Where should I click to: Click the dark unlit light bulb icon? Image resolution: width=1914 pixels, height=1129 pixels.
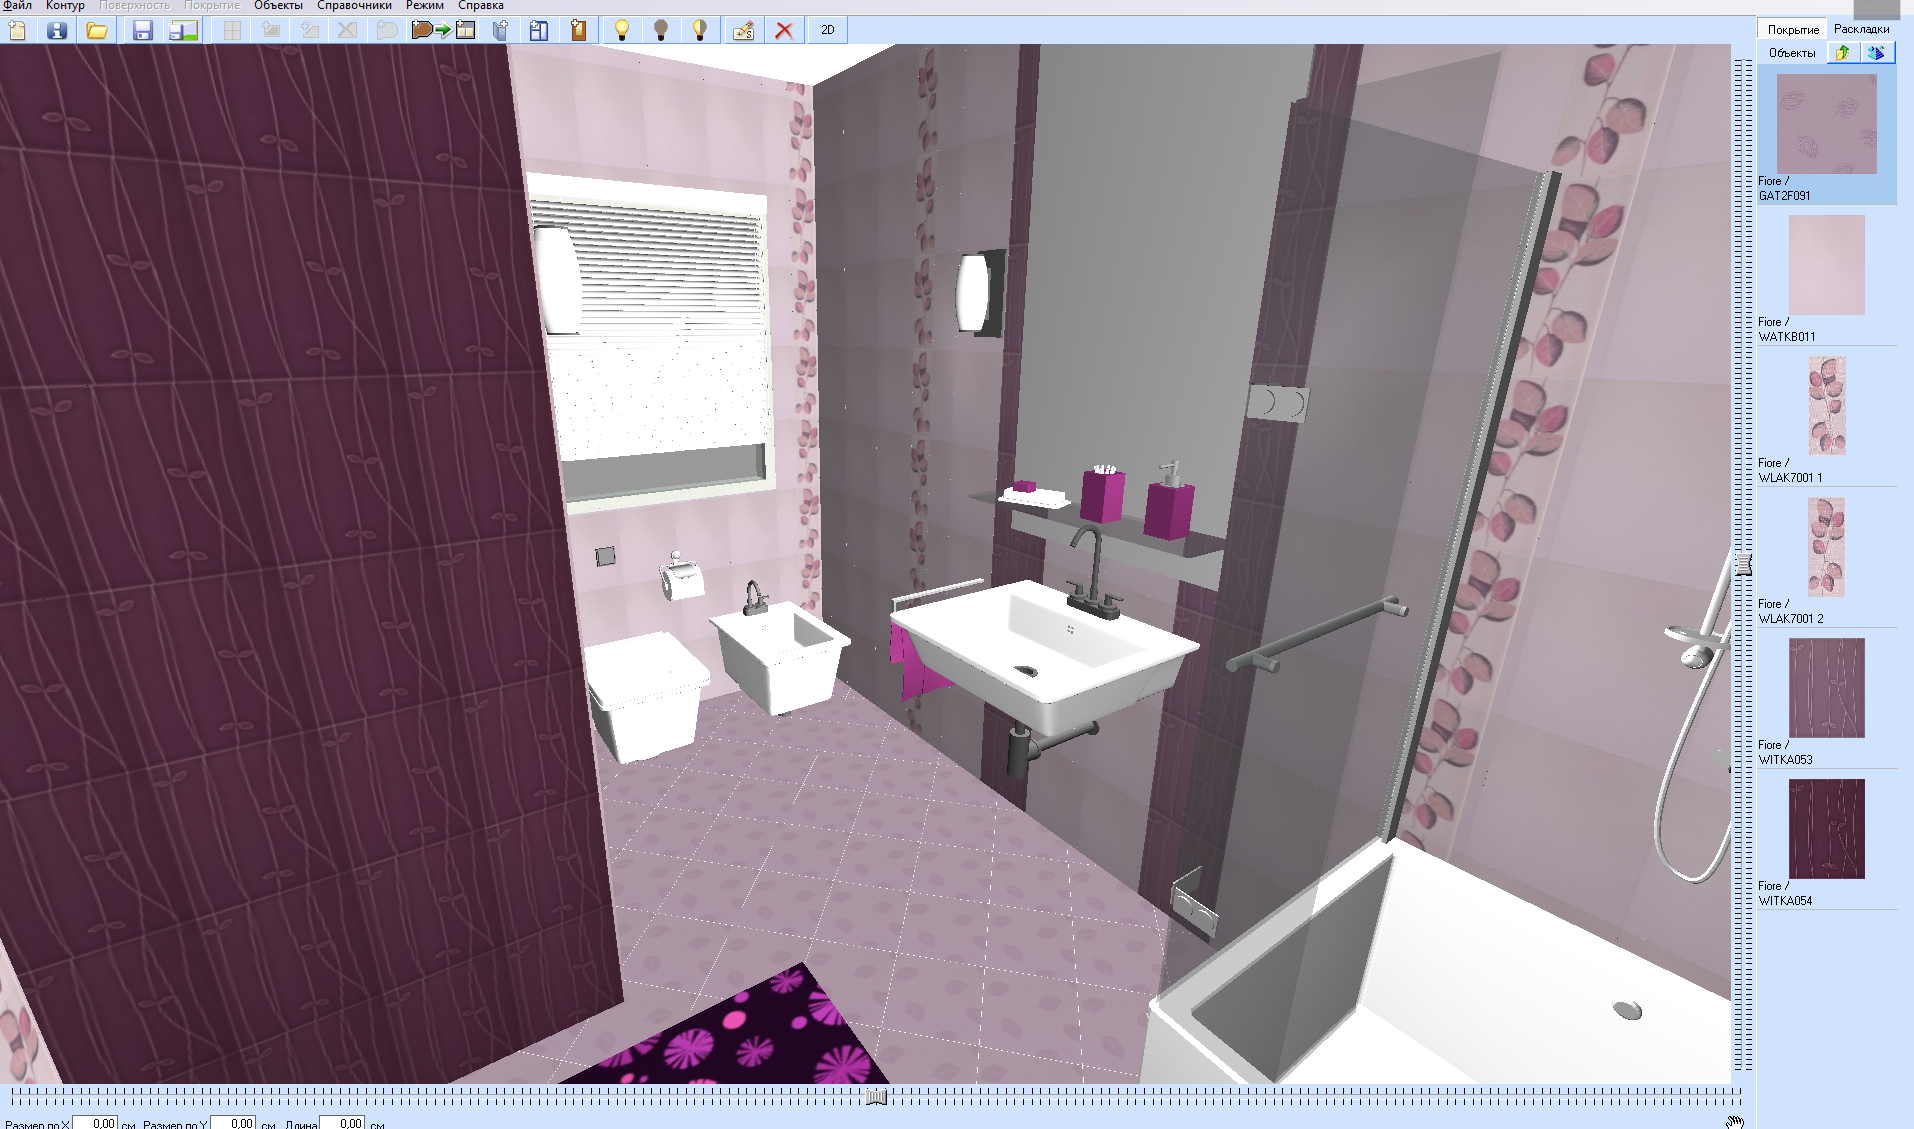tap(660, 30)
